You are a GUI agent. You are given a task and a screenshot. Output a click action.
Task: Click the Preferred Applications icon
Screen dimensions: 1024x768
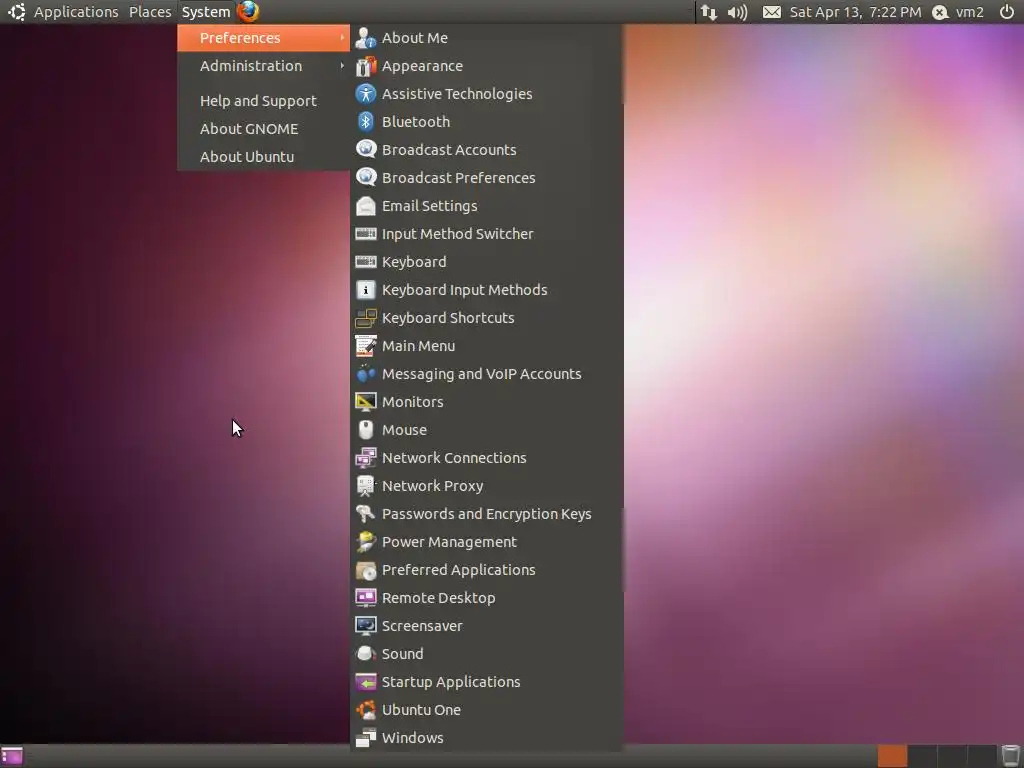coord(366,570)
